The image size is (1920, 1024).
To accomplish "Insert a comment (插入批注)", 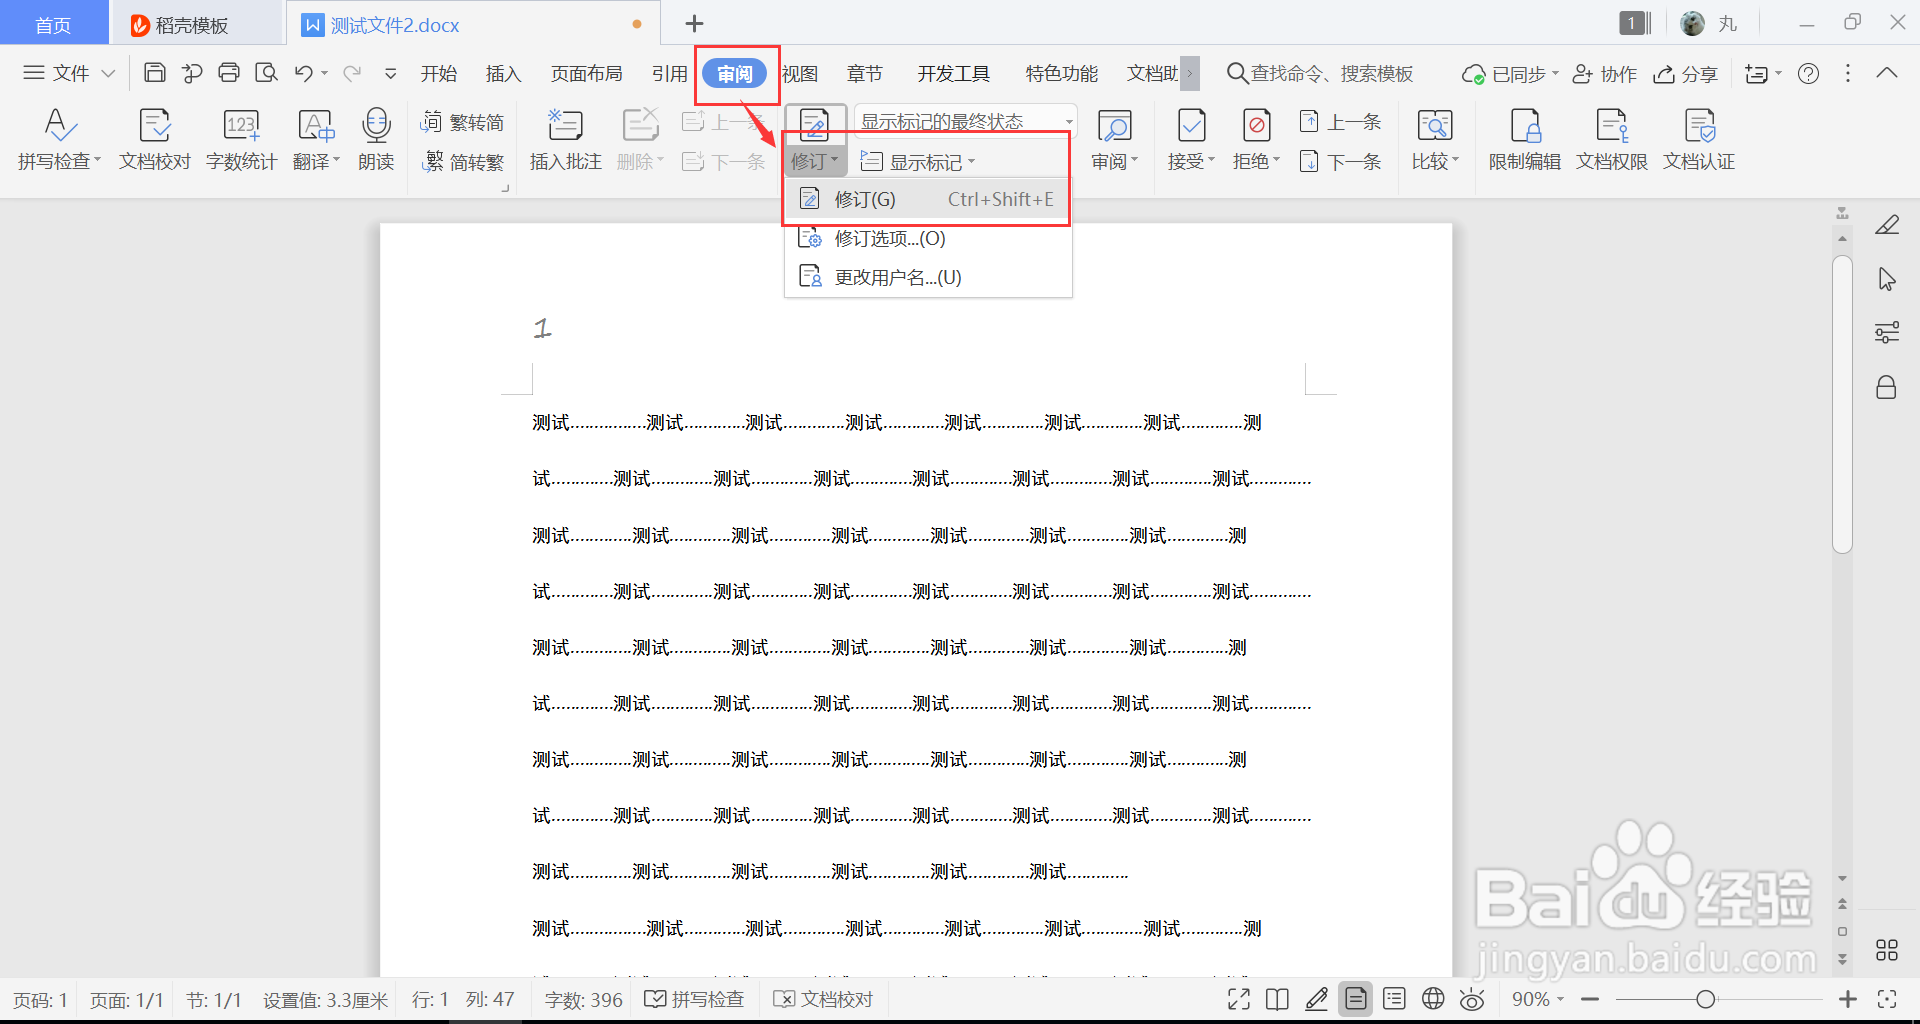I will coord(565,139).
